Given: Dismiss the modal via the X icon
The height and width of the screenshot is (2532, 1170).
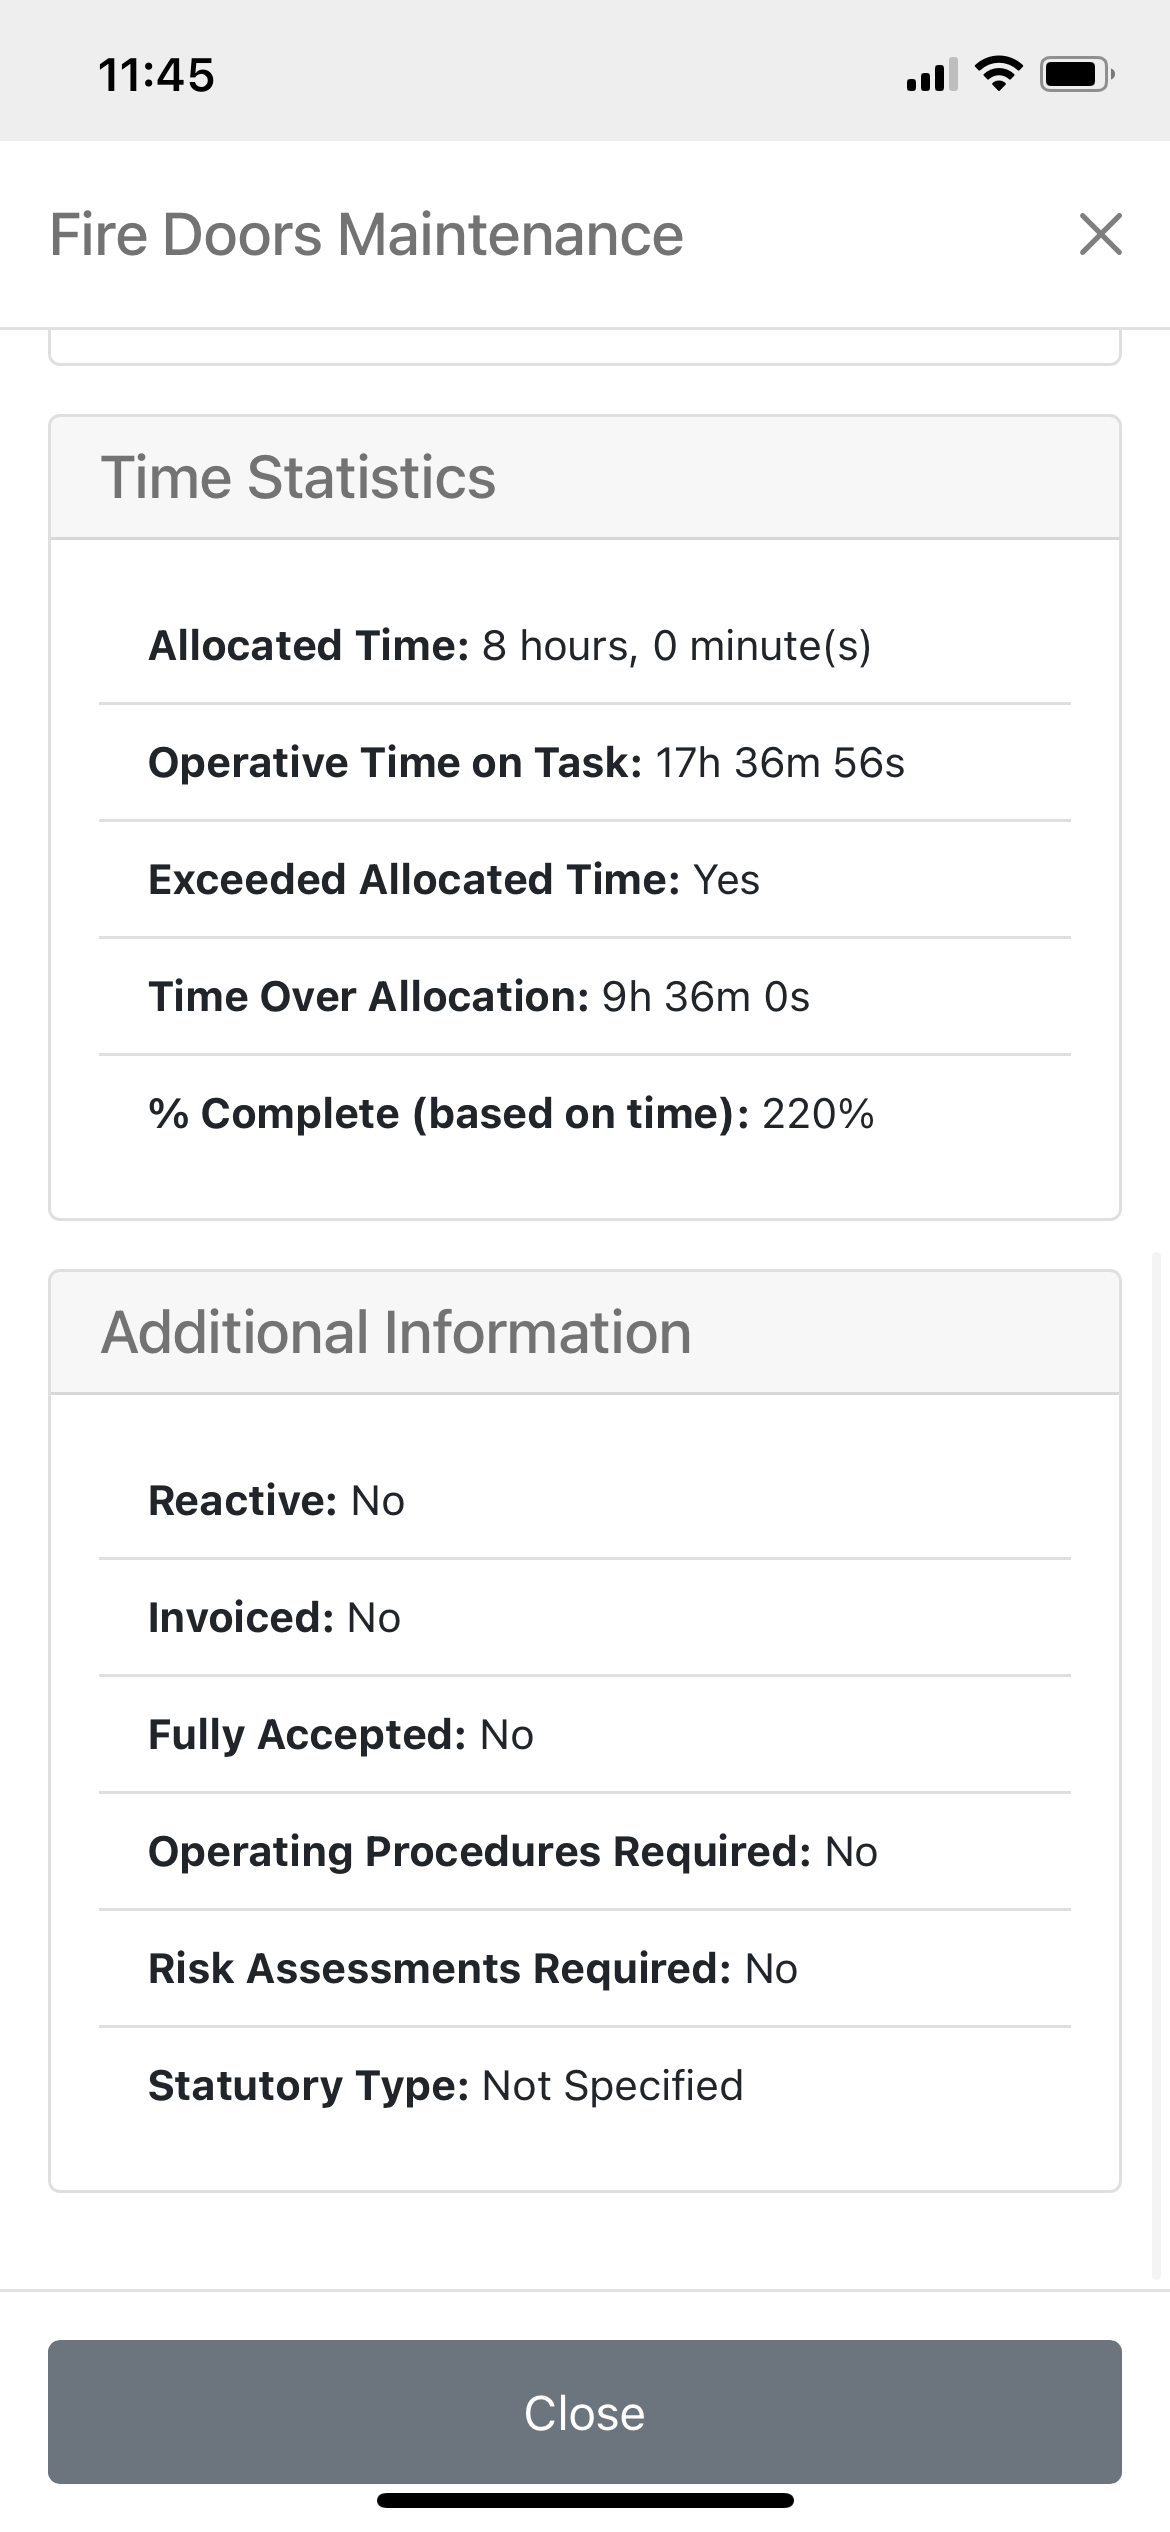Looking at the screenshot, I should tap(1100, 236).
